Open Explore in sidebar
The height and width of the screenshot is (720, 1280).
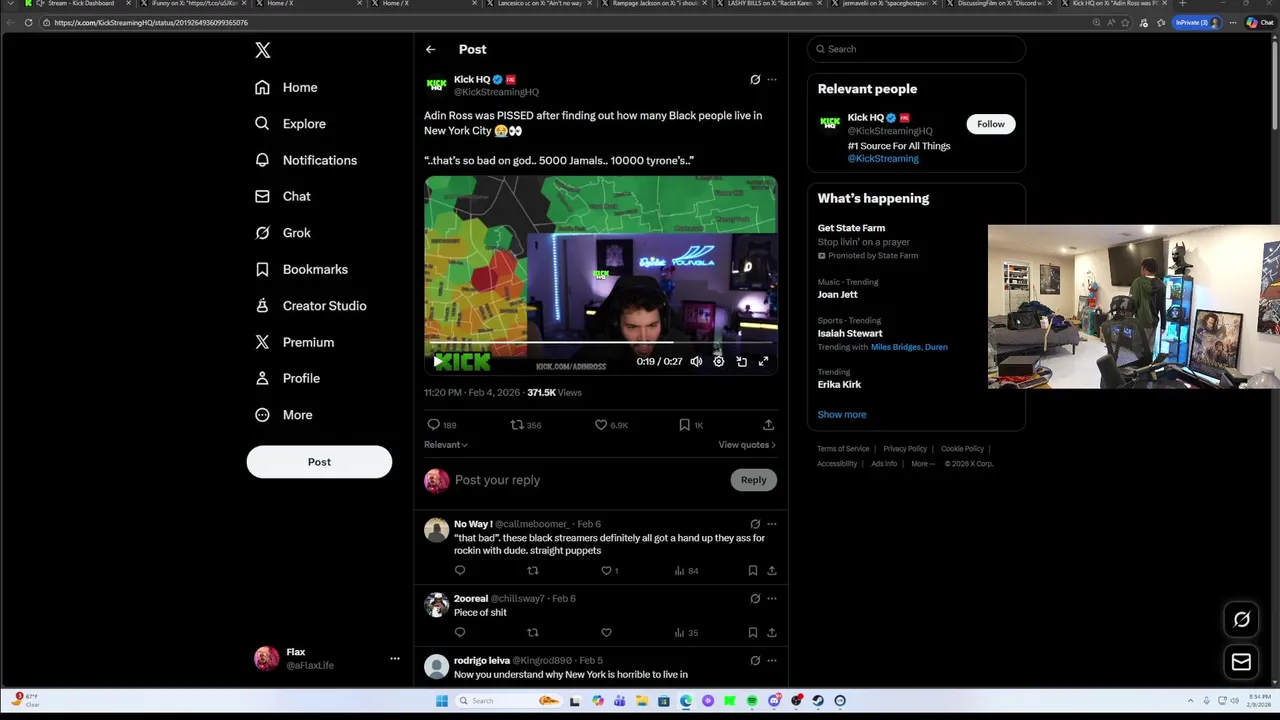click(290, 124)
